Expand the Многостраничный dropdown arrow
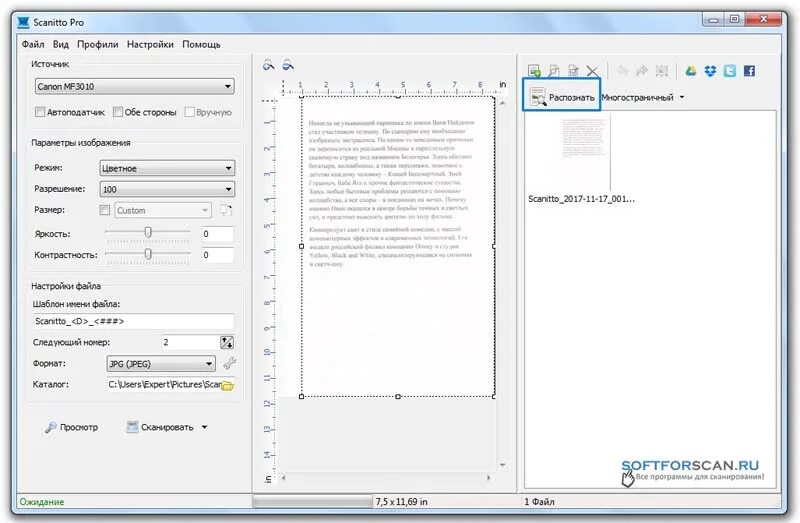Viewport: 800px width, 523px height. click(682, 97)
